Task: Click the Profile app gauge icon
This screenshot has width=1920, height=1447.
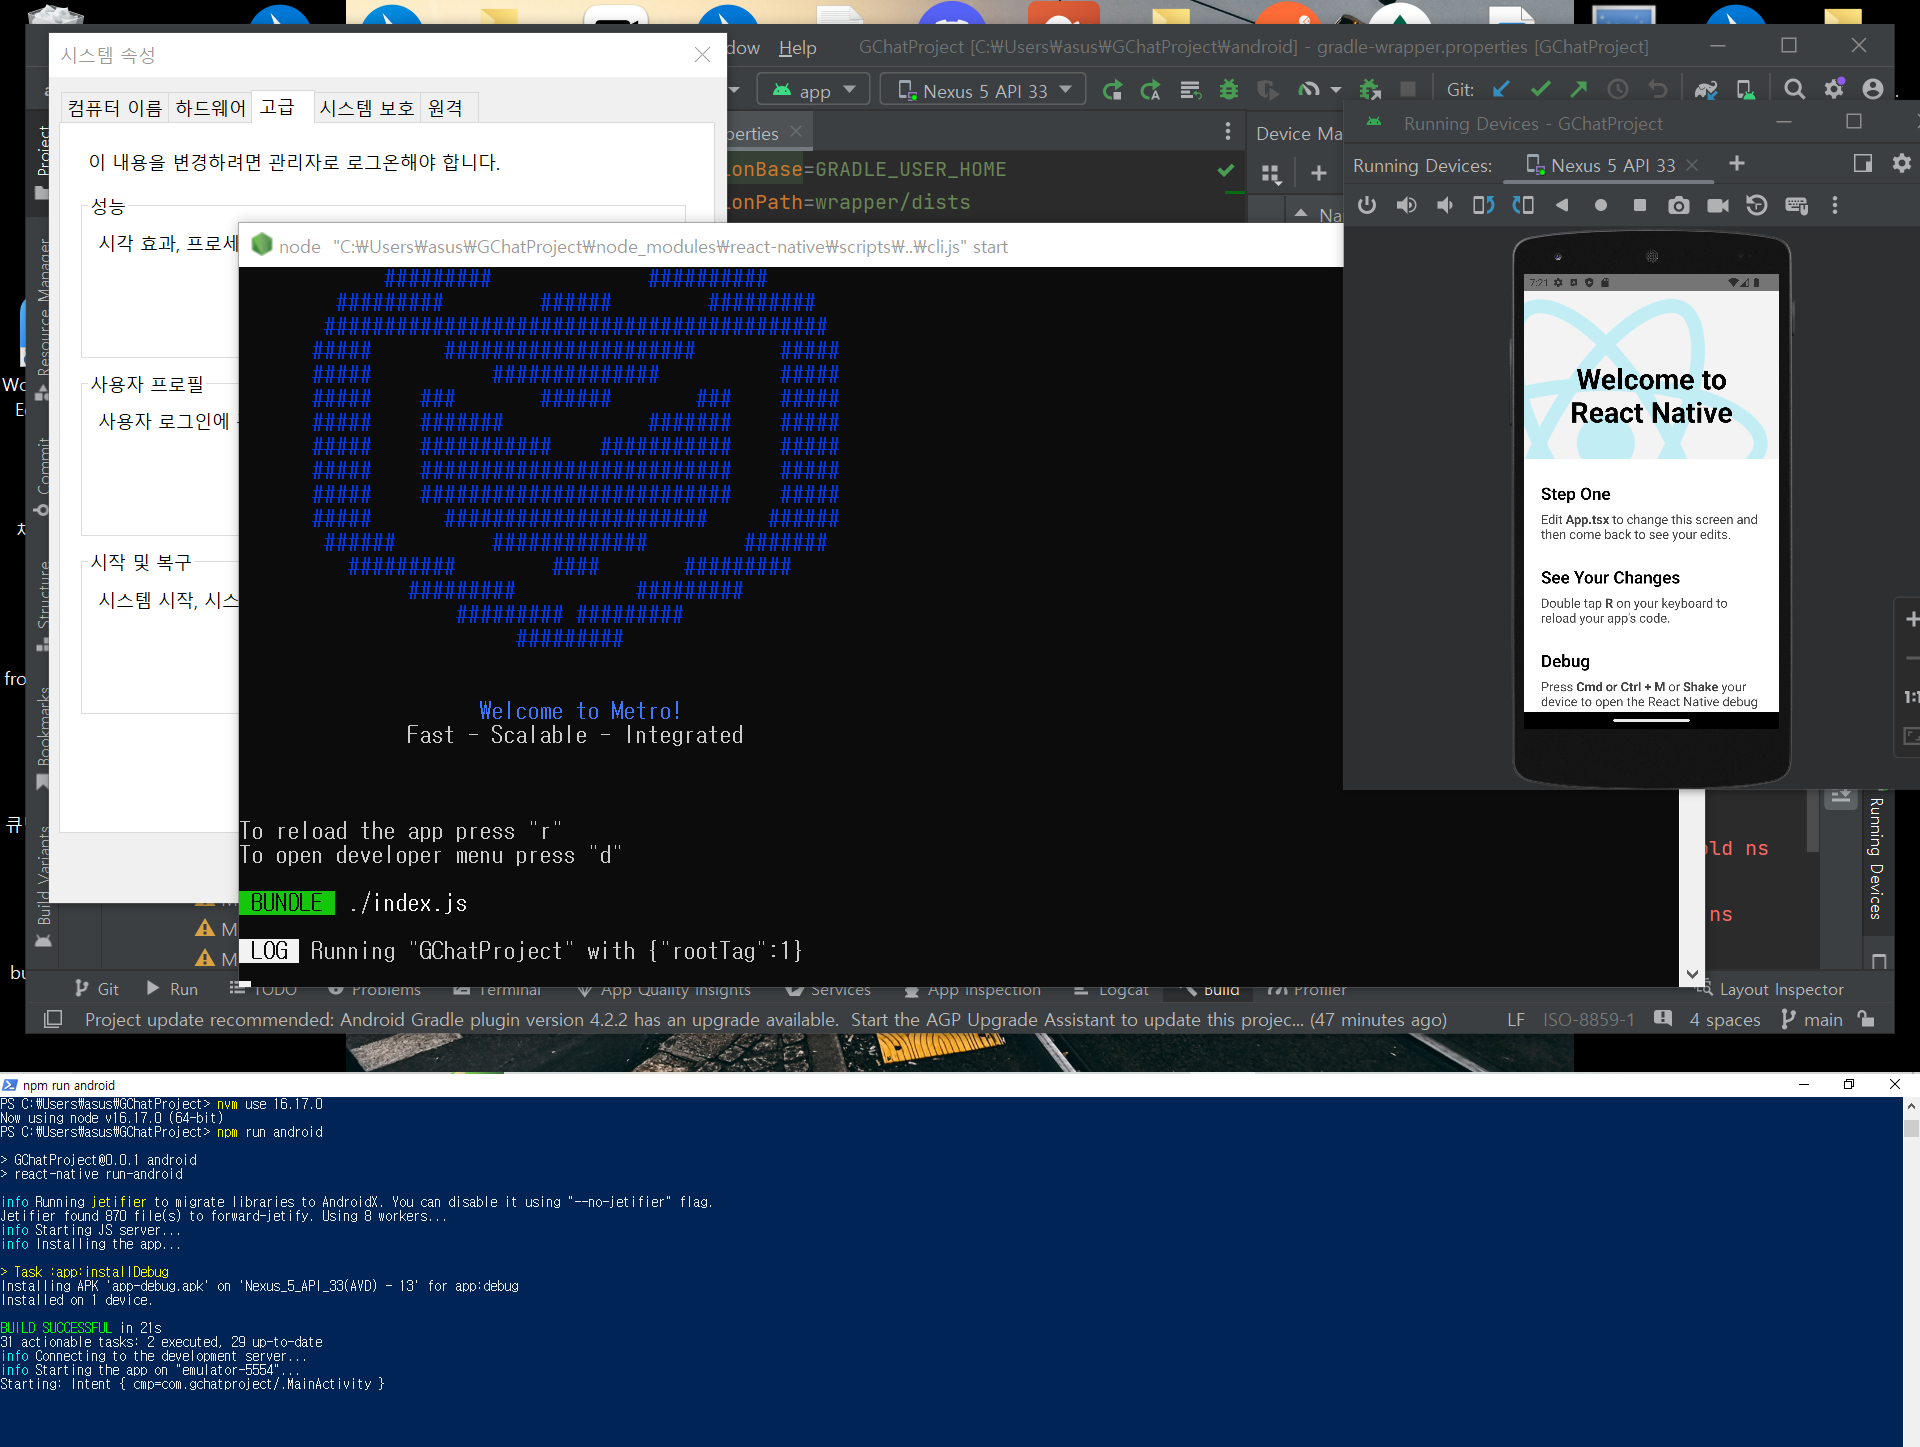Action: [1309, 90]
